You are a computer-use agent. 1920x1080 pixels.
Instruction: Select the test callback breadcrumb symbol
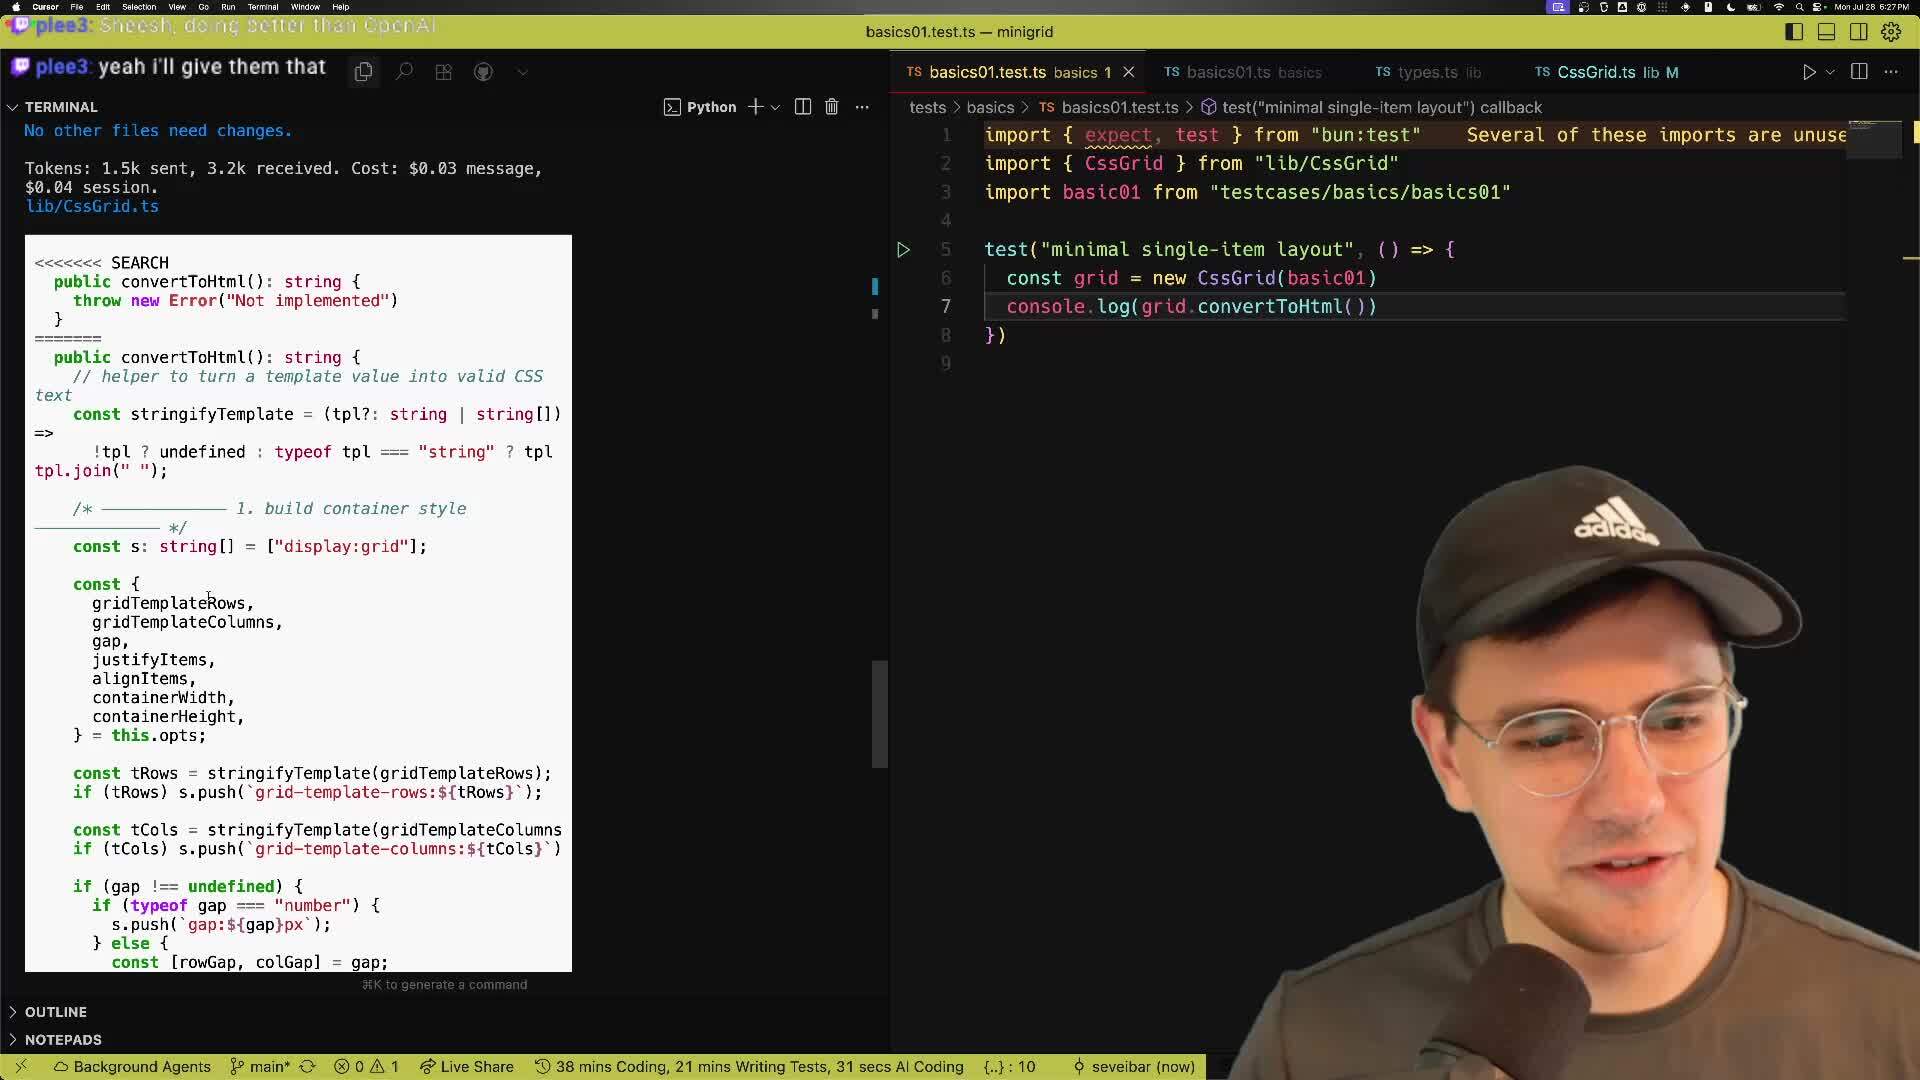(1371, 107)
